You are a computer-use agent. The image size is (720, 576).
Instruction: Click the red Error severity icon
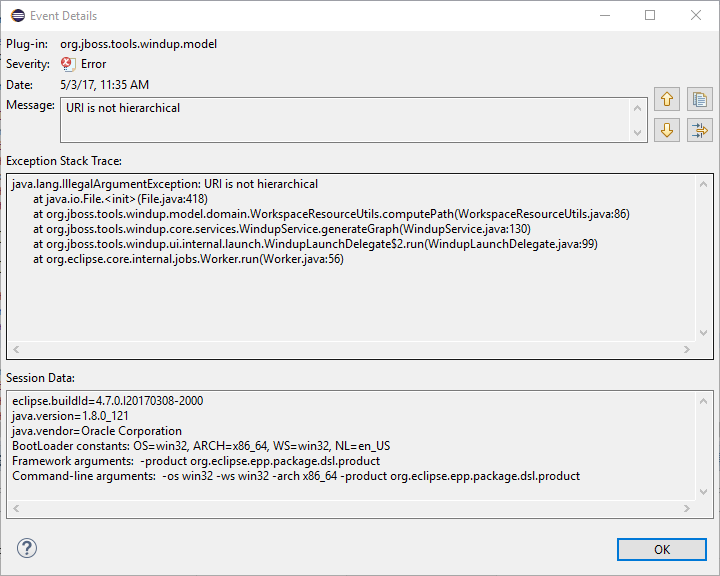click(x=68, y=64)
